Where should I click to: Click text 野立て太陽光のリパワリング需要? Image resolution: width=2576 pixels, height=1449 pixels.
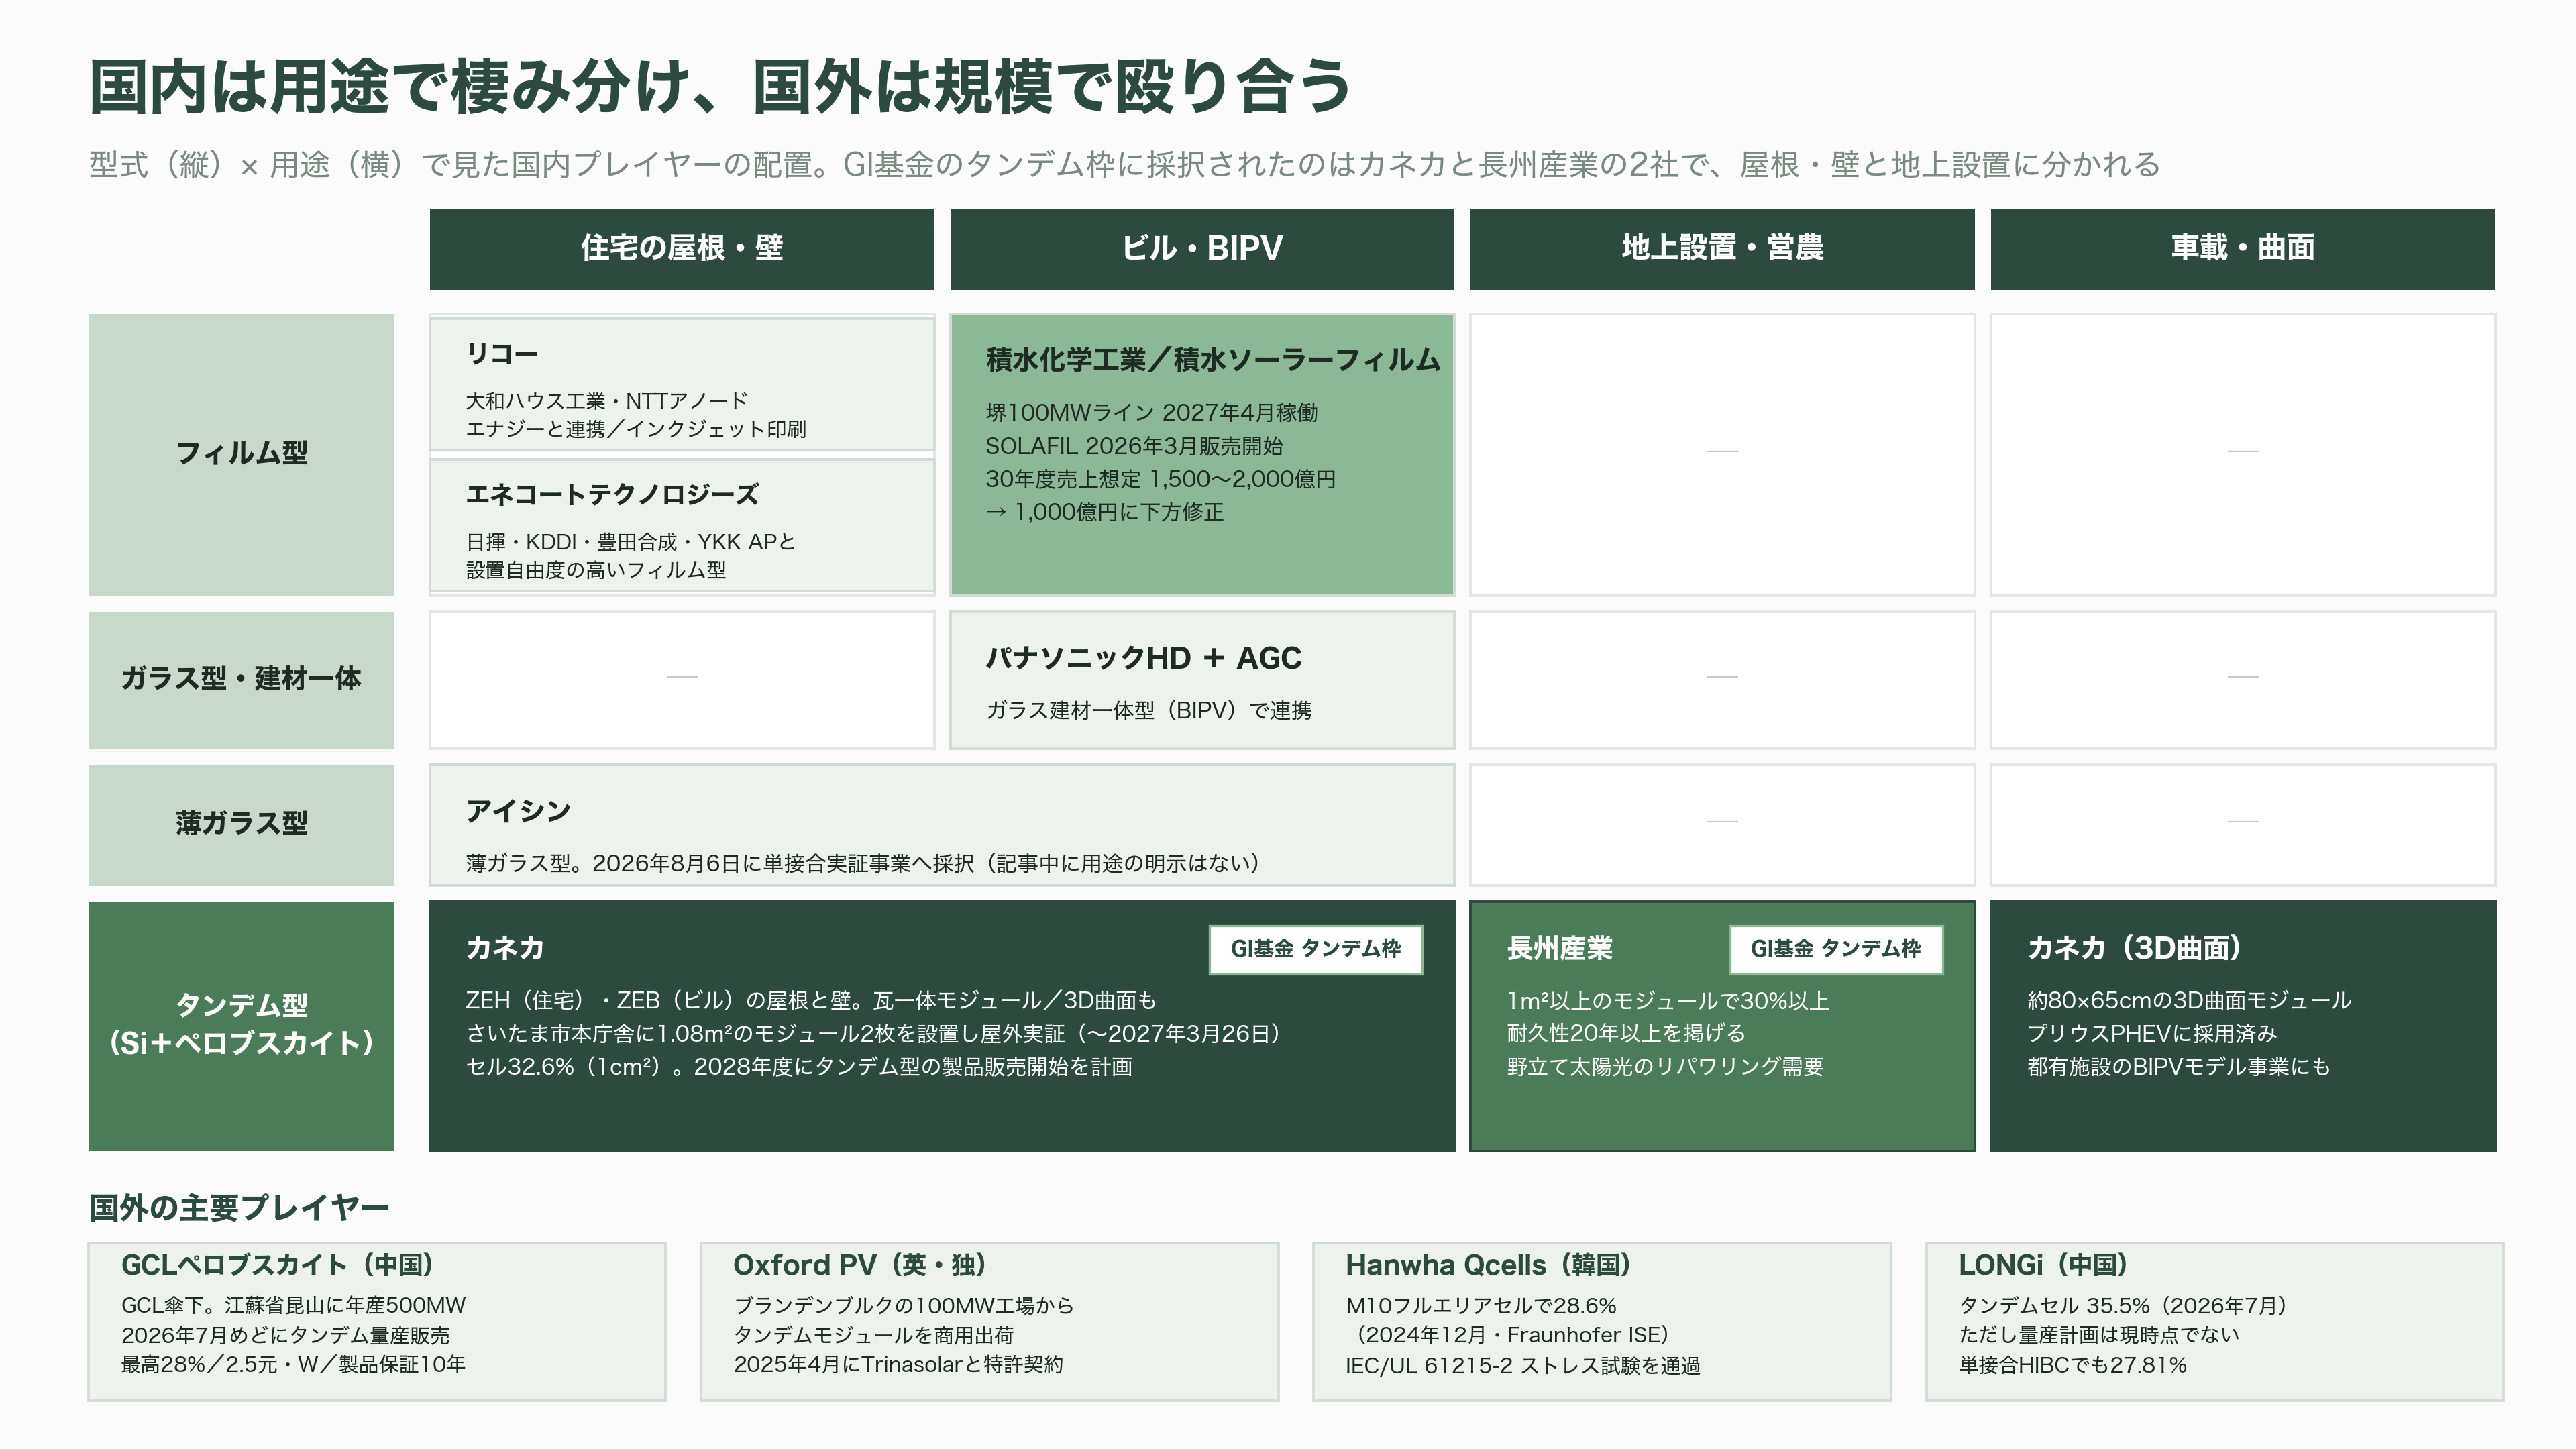pos(1665,1067)
